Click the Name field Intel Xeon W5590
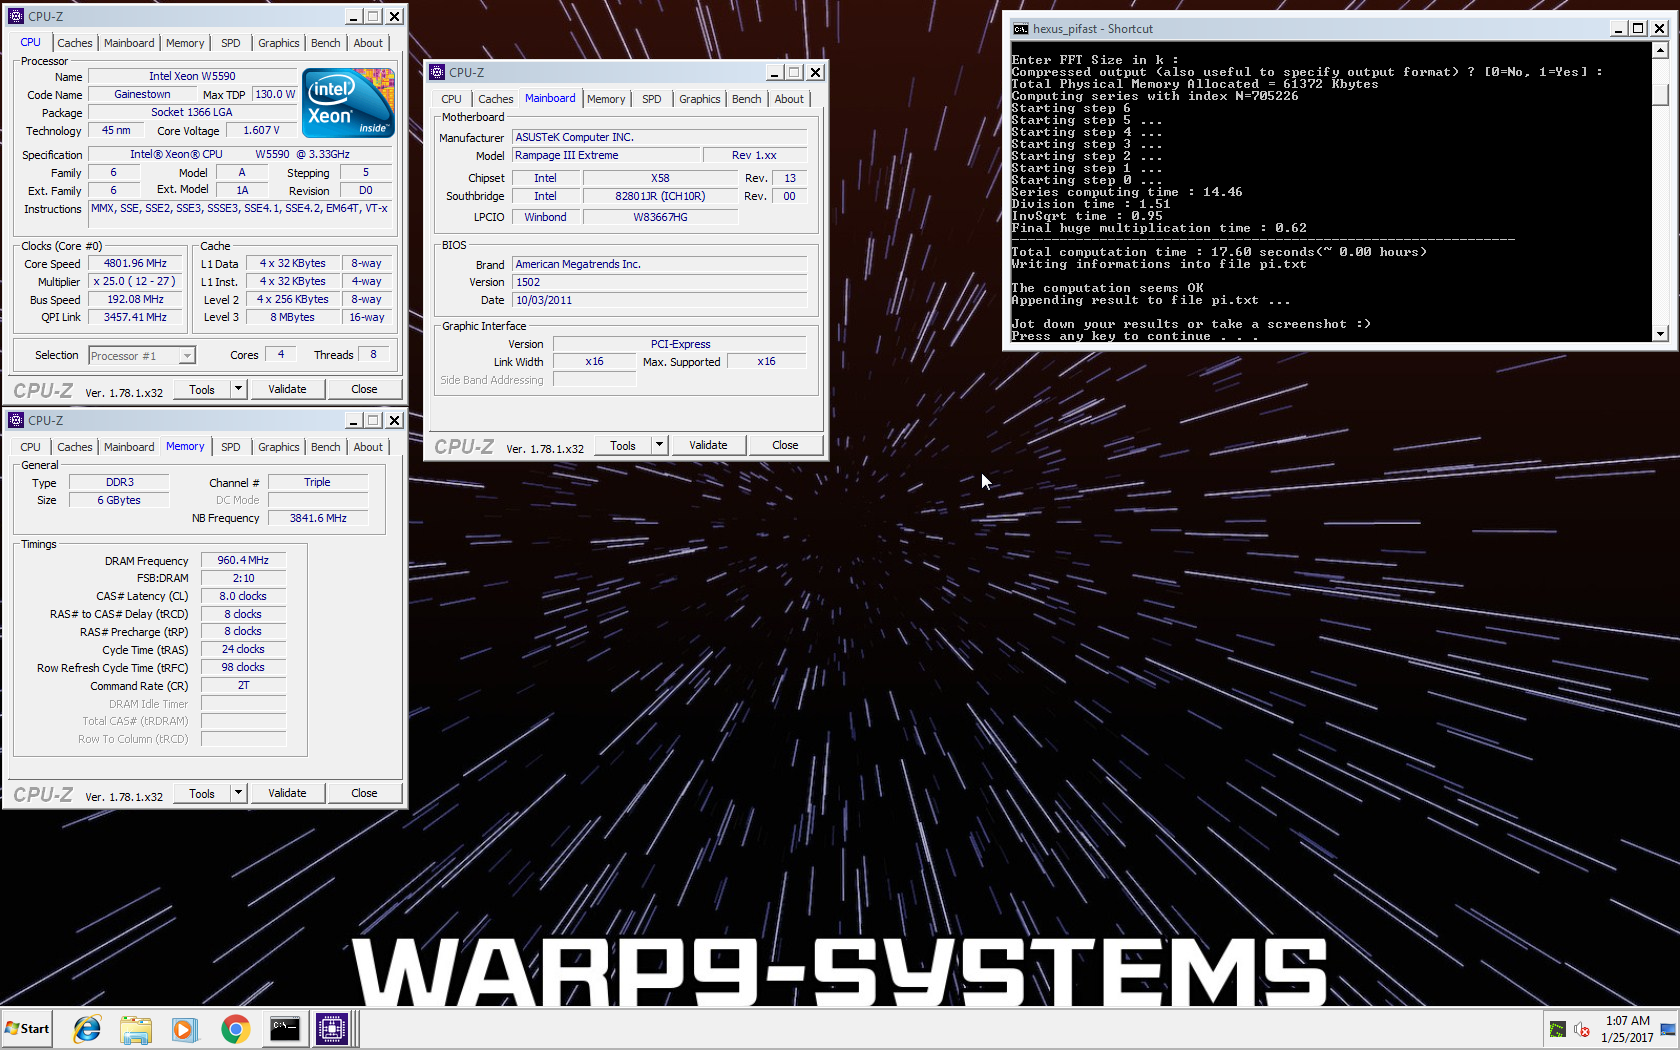 [x=192, y=76]
